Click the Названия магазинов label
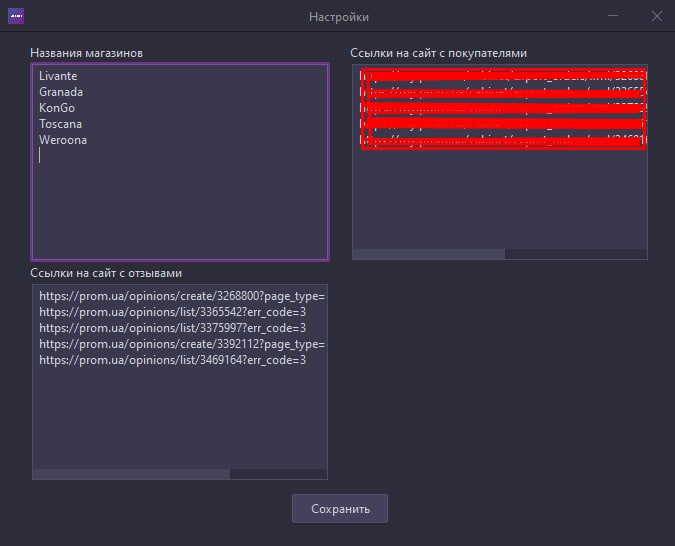 (87, 53)
